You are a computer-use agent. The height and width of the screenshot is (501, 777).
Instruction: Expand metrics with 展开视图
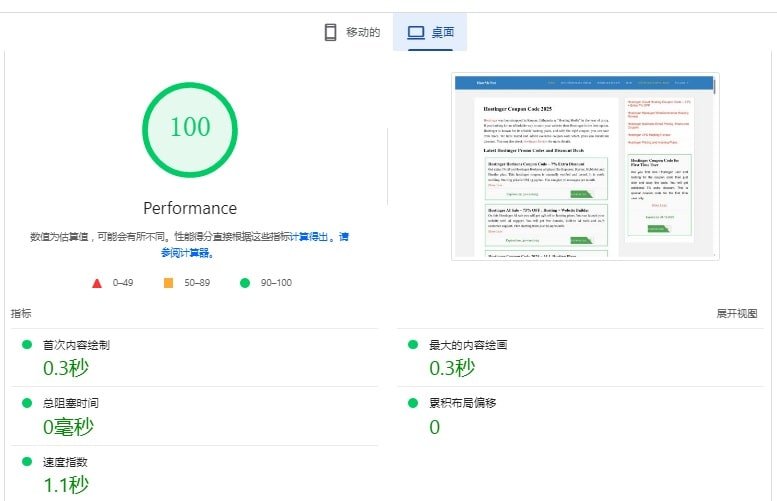click(737, 313)
